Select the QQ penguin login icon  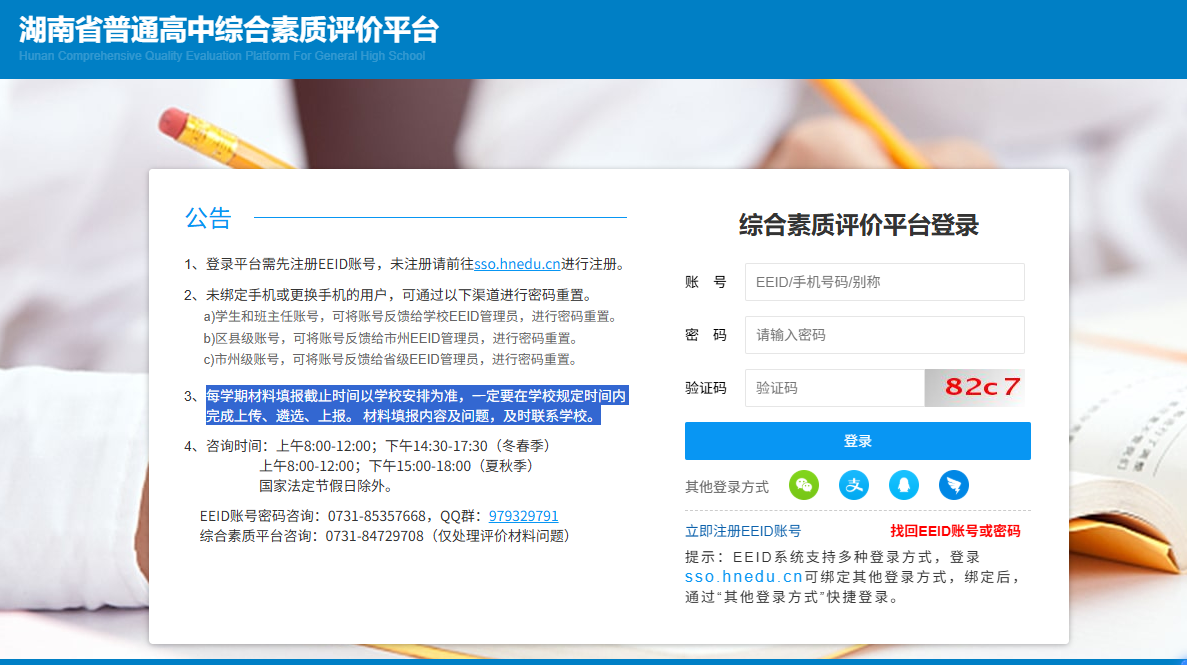coord(904,486)
